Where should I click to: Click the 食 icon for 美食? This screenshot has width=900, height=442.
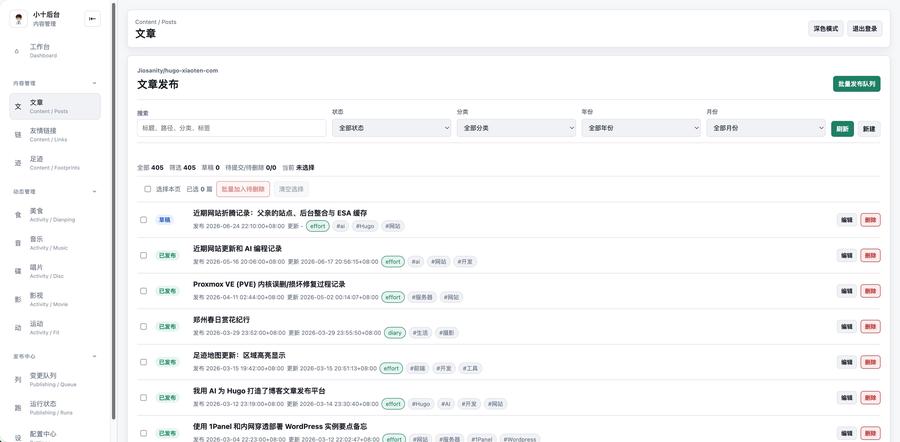tap(17, 215)
